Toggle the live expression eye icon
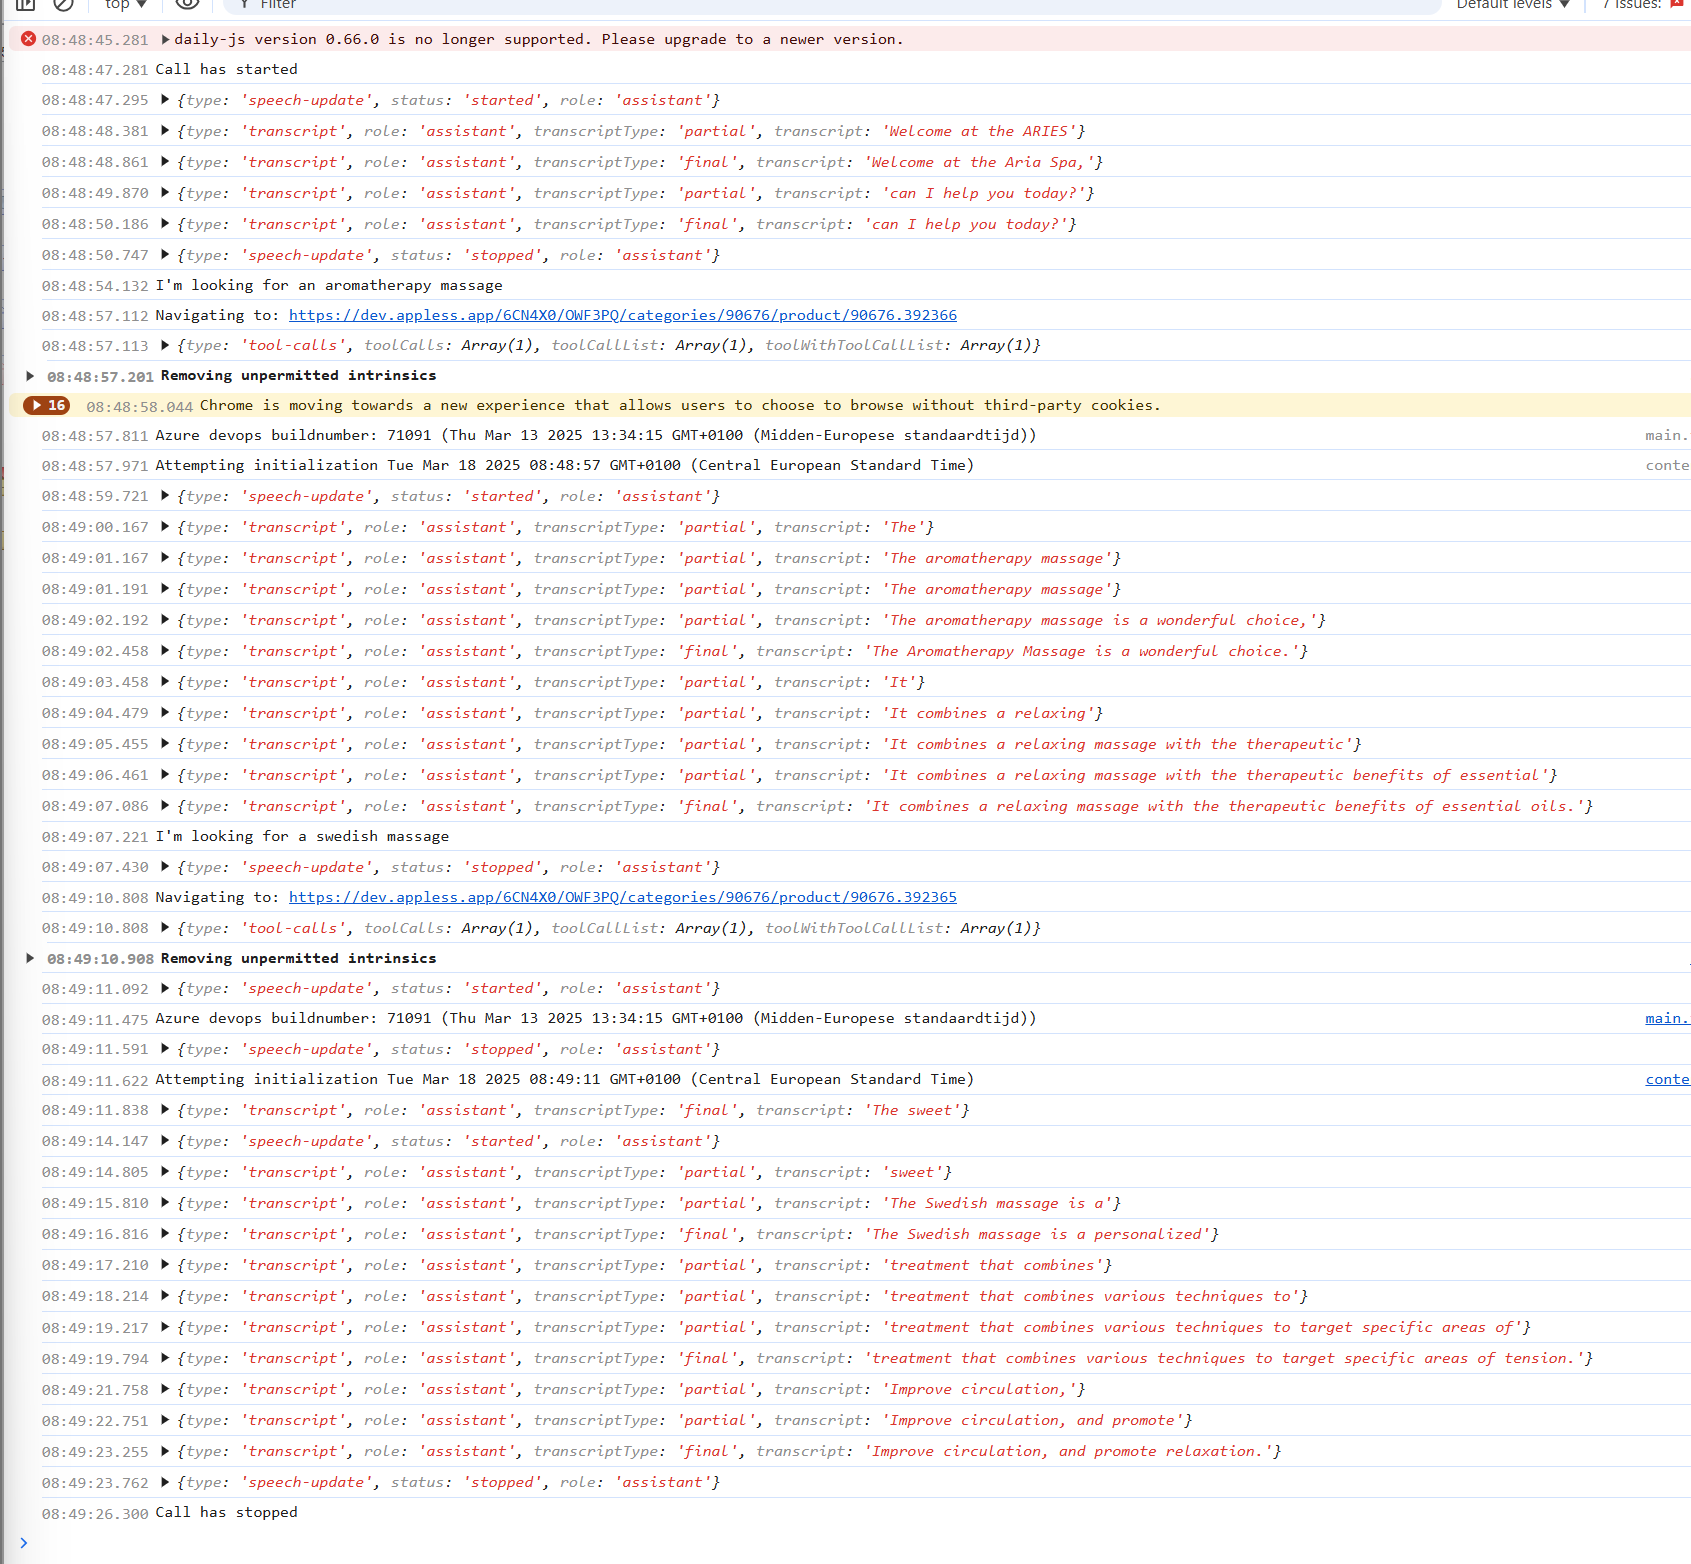This screenshot has height=1564, width=1691. [187, 4]
